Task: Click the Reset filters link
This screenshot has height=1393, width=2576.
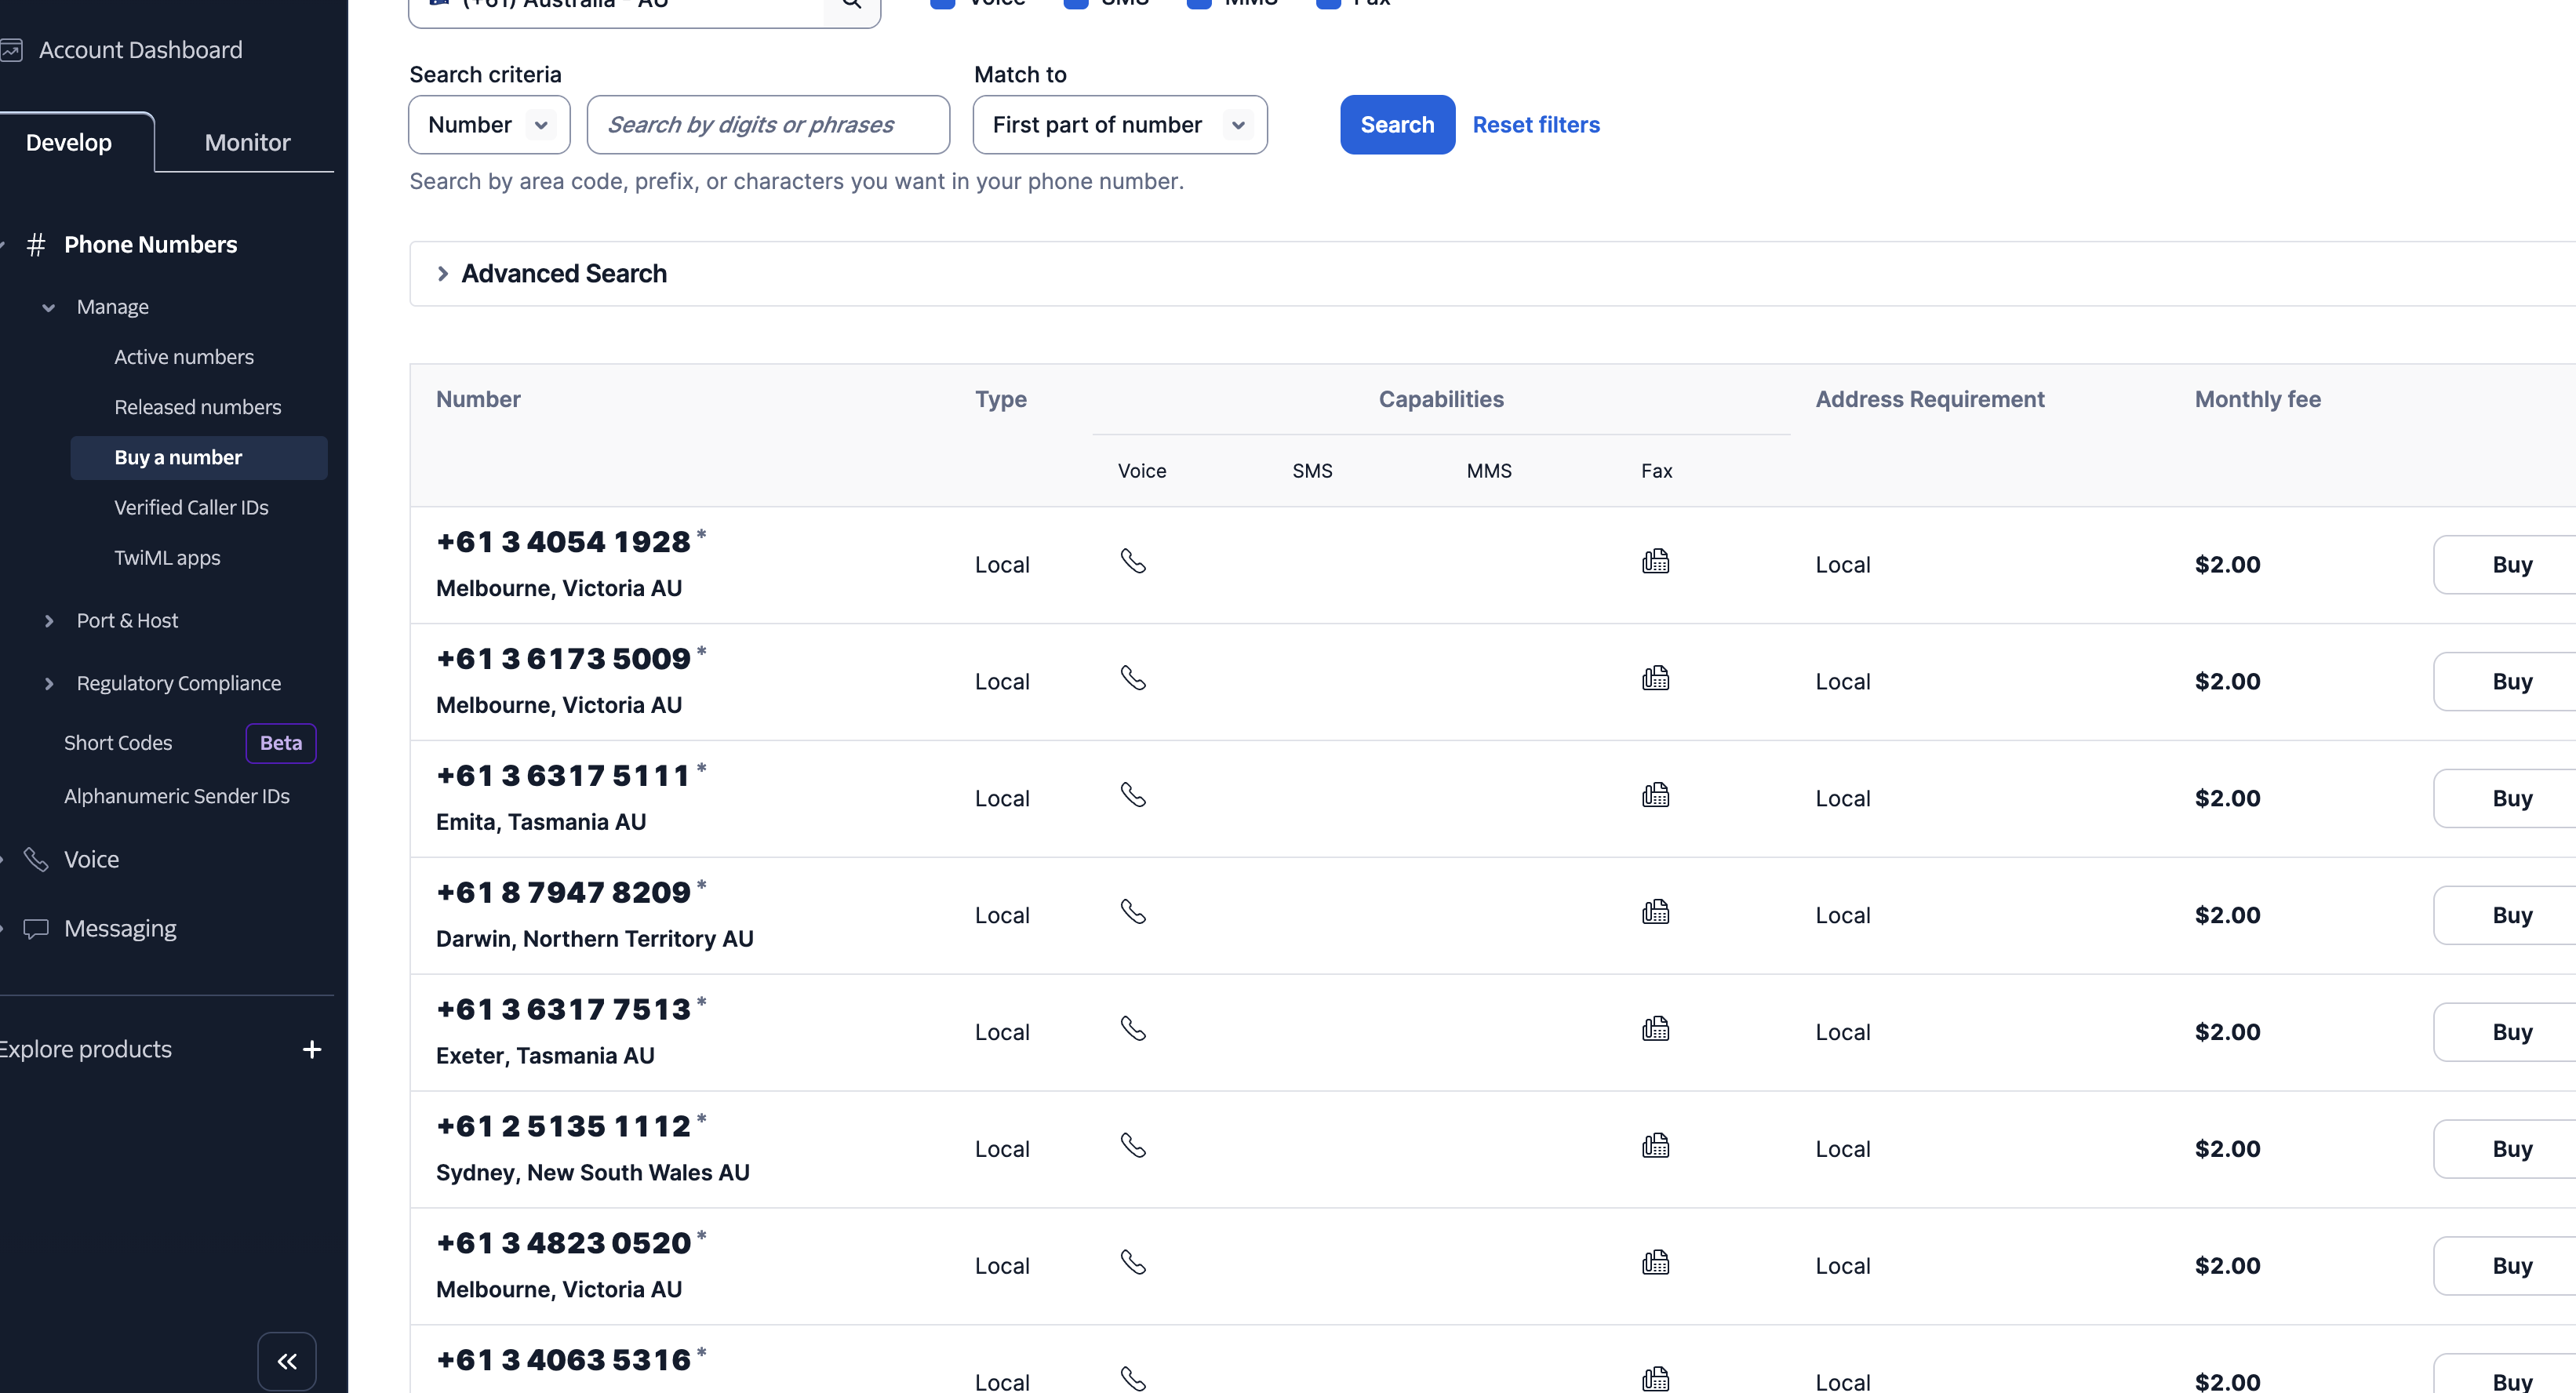Action: (x=1536, y=125)
